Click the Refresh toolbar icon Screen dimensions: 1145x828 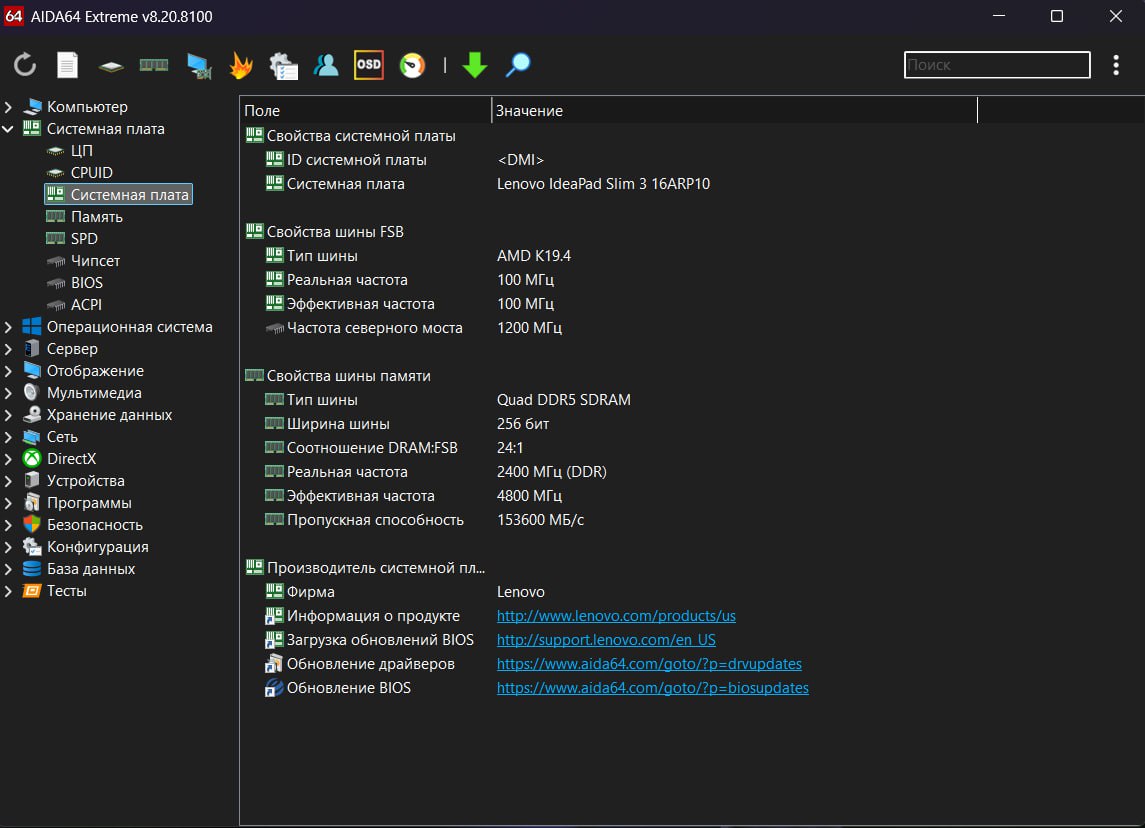tap(25, 66)
